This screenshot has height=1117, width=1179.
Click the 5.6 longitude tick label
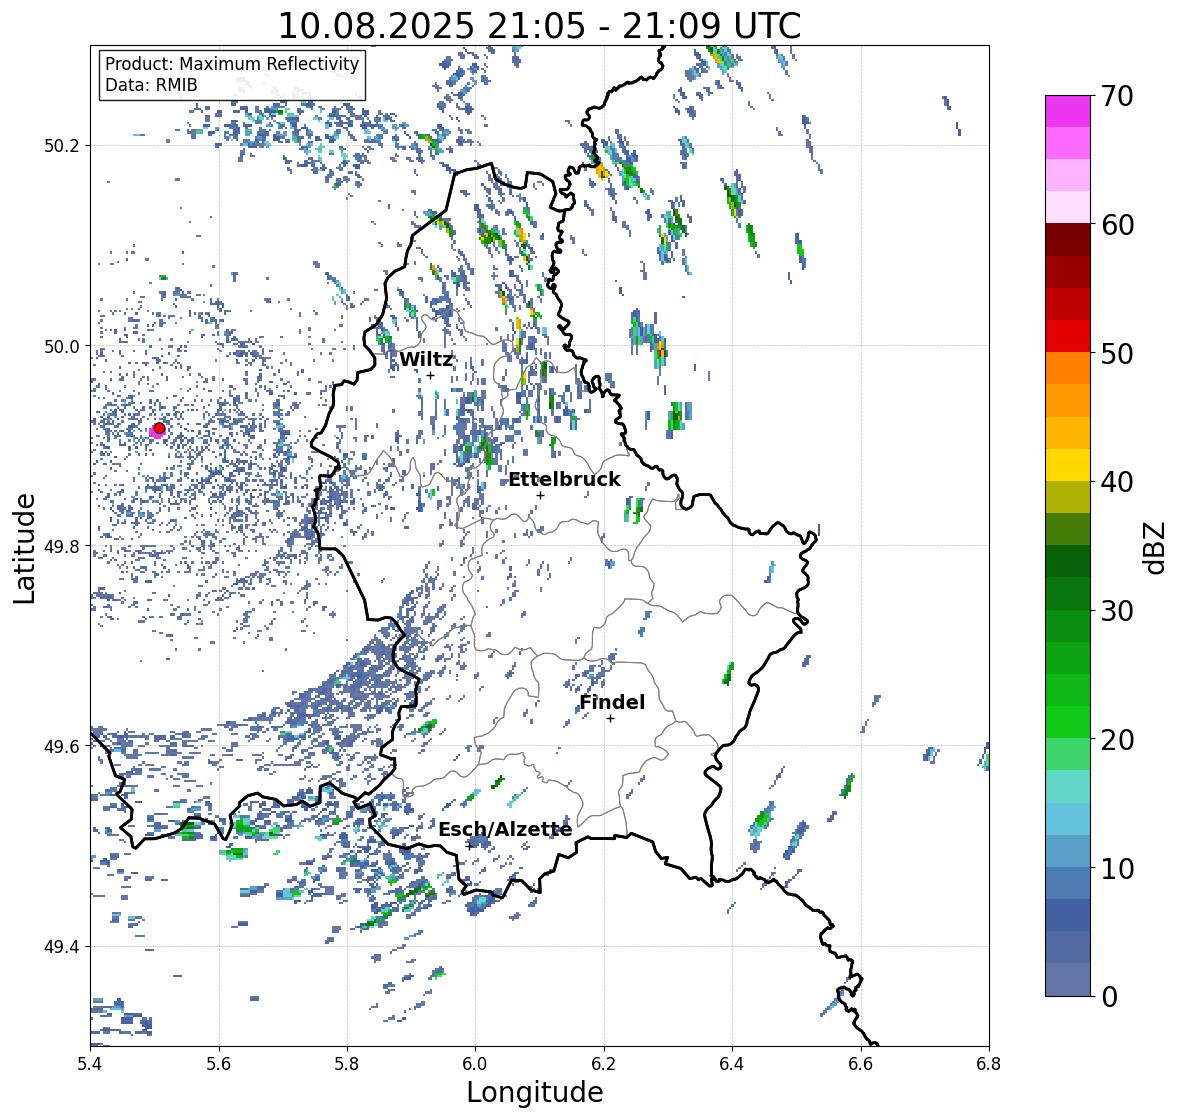tap(219, 1063)
